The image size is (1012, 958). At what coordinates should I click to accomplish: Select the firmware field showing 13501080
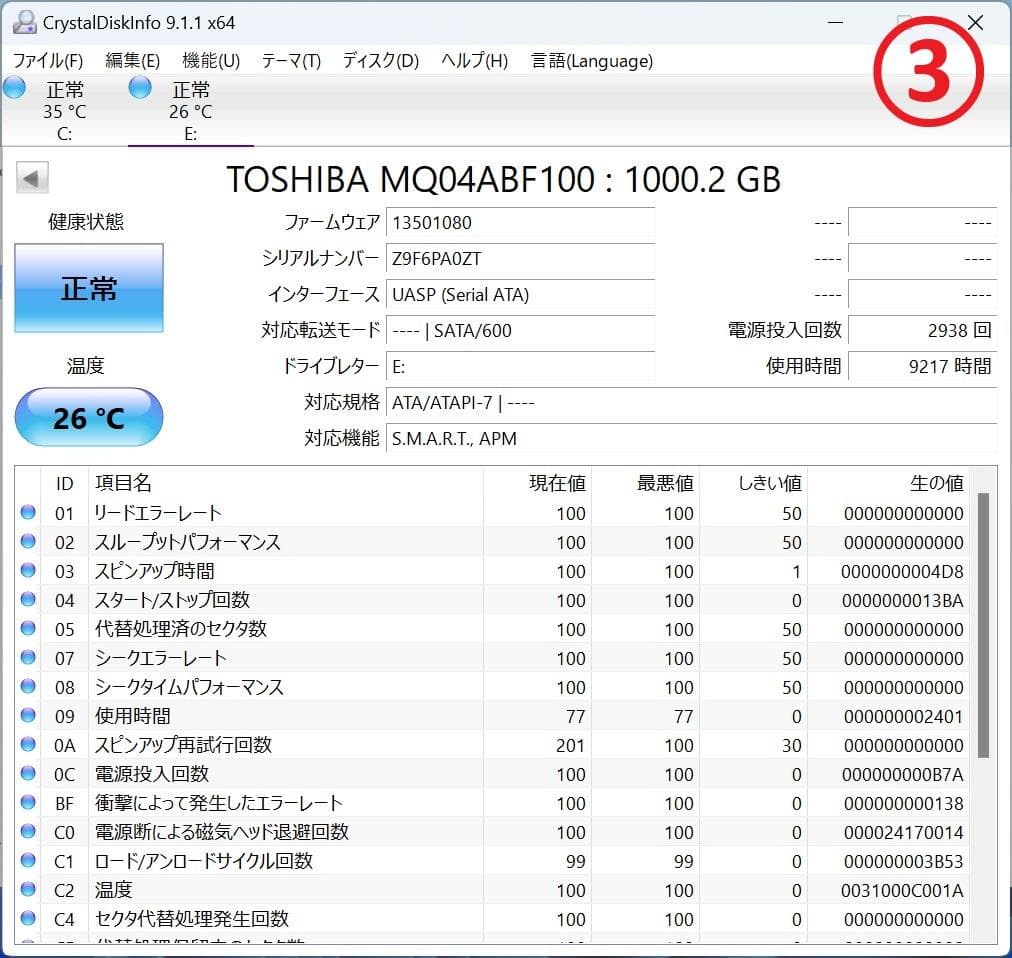(520, 222)
